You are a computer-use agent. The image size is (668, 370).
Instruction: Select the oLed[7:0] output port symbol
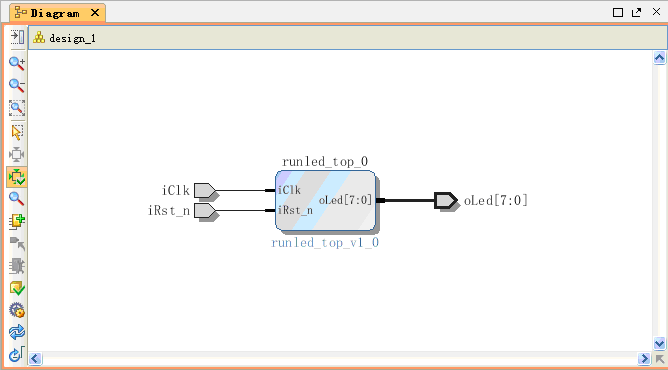tap(446, 201)
